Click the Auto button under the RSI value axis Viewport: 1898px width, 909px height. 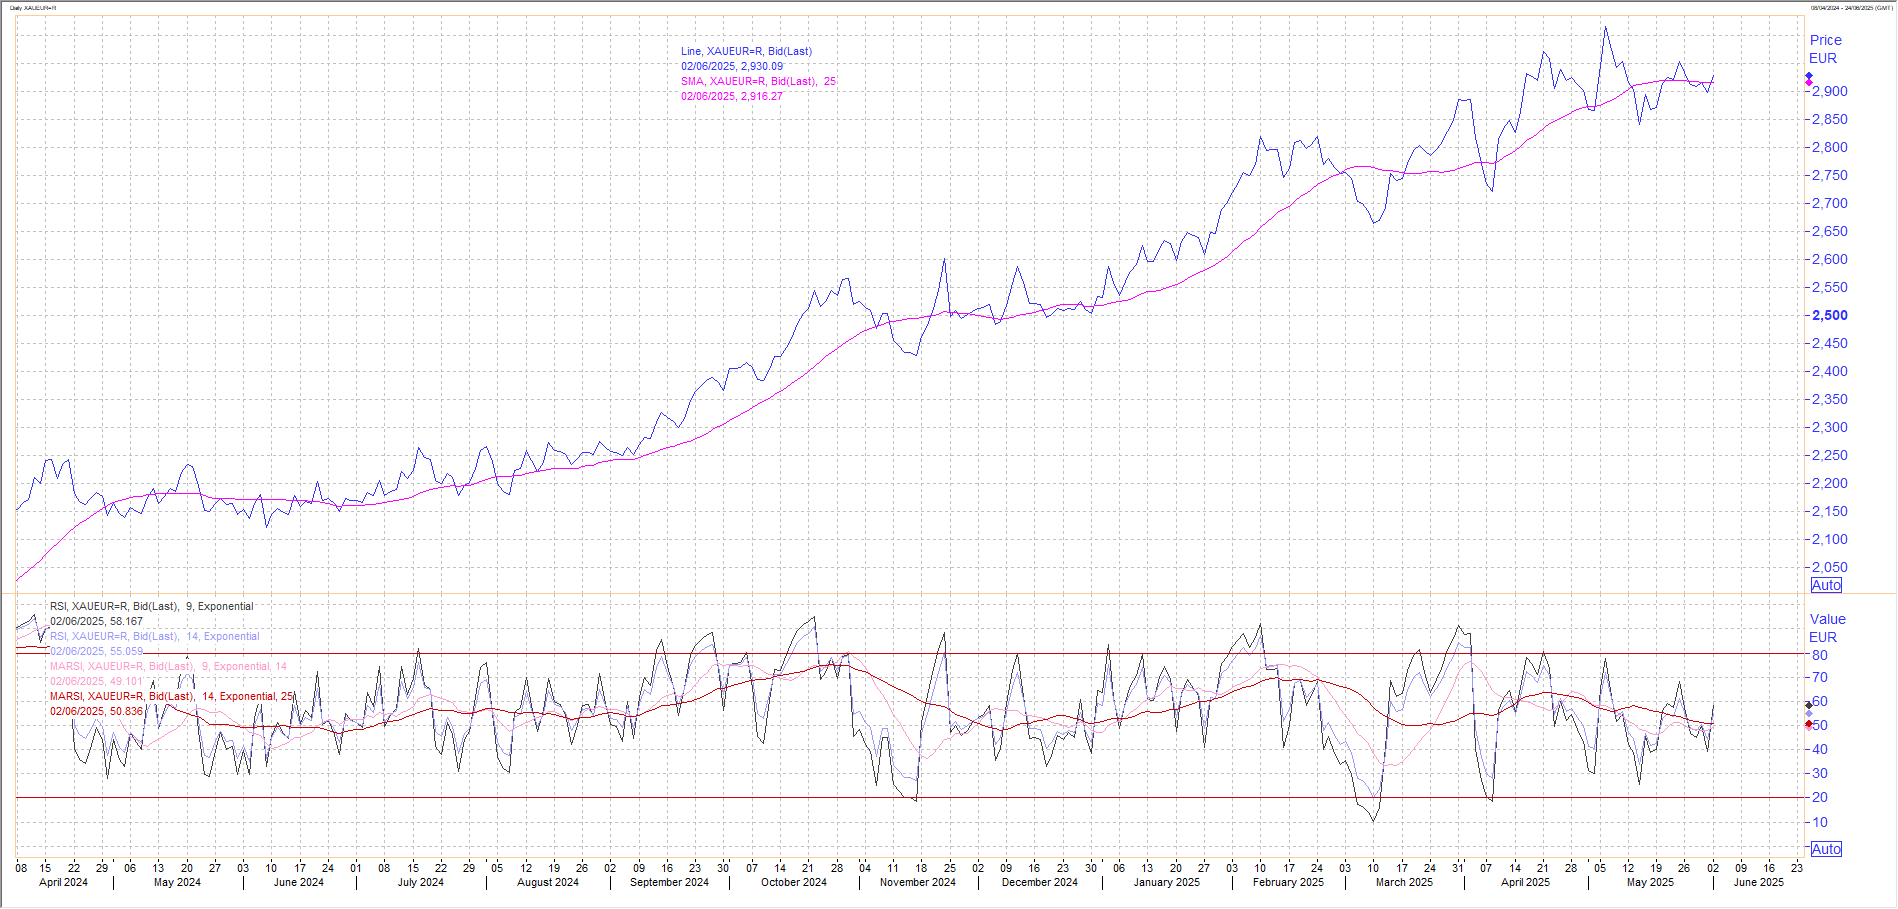pos(1826,849)
